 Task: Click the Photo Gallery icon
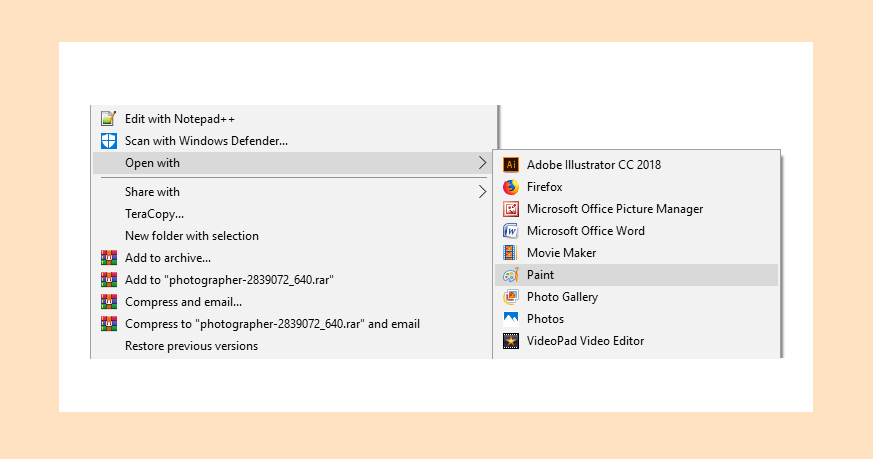[511, 297]
